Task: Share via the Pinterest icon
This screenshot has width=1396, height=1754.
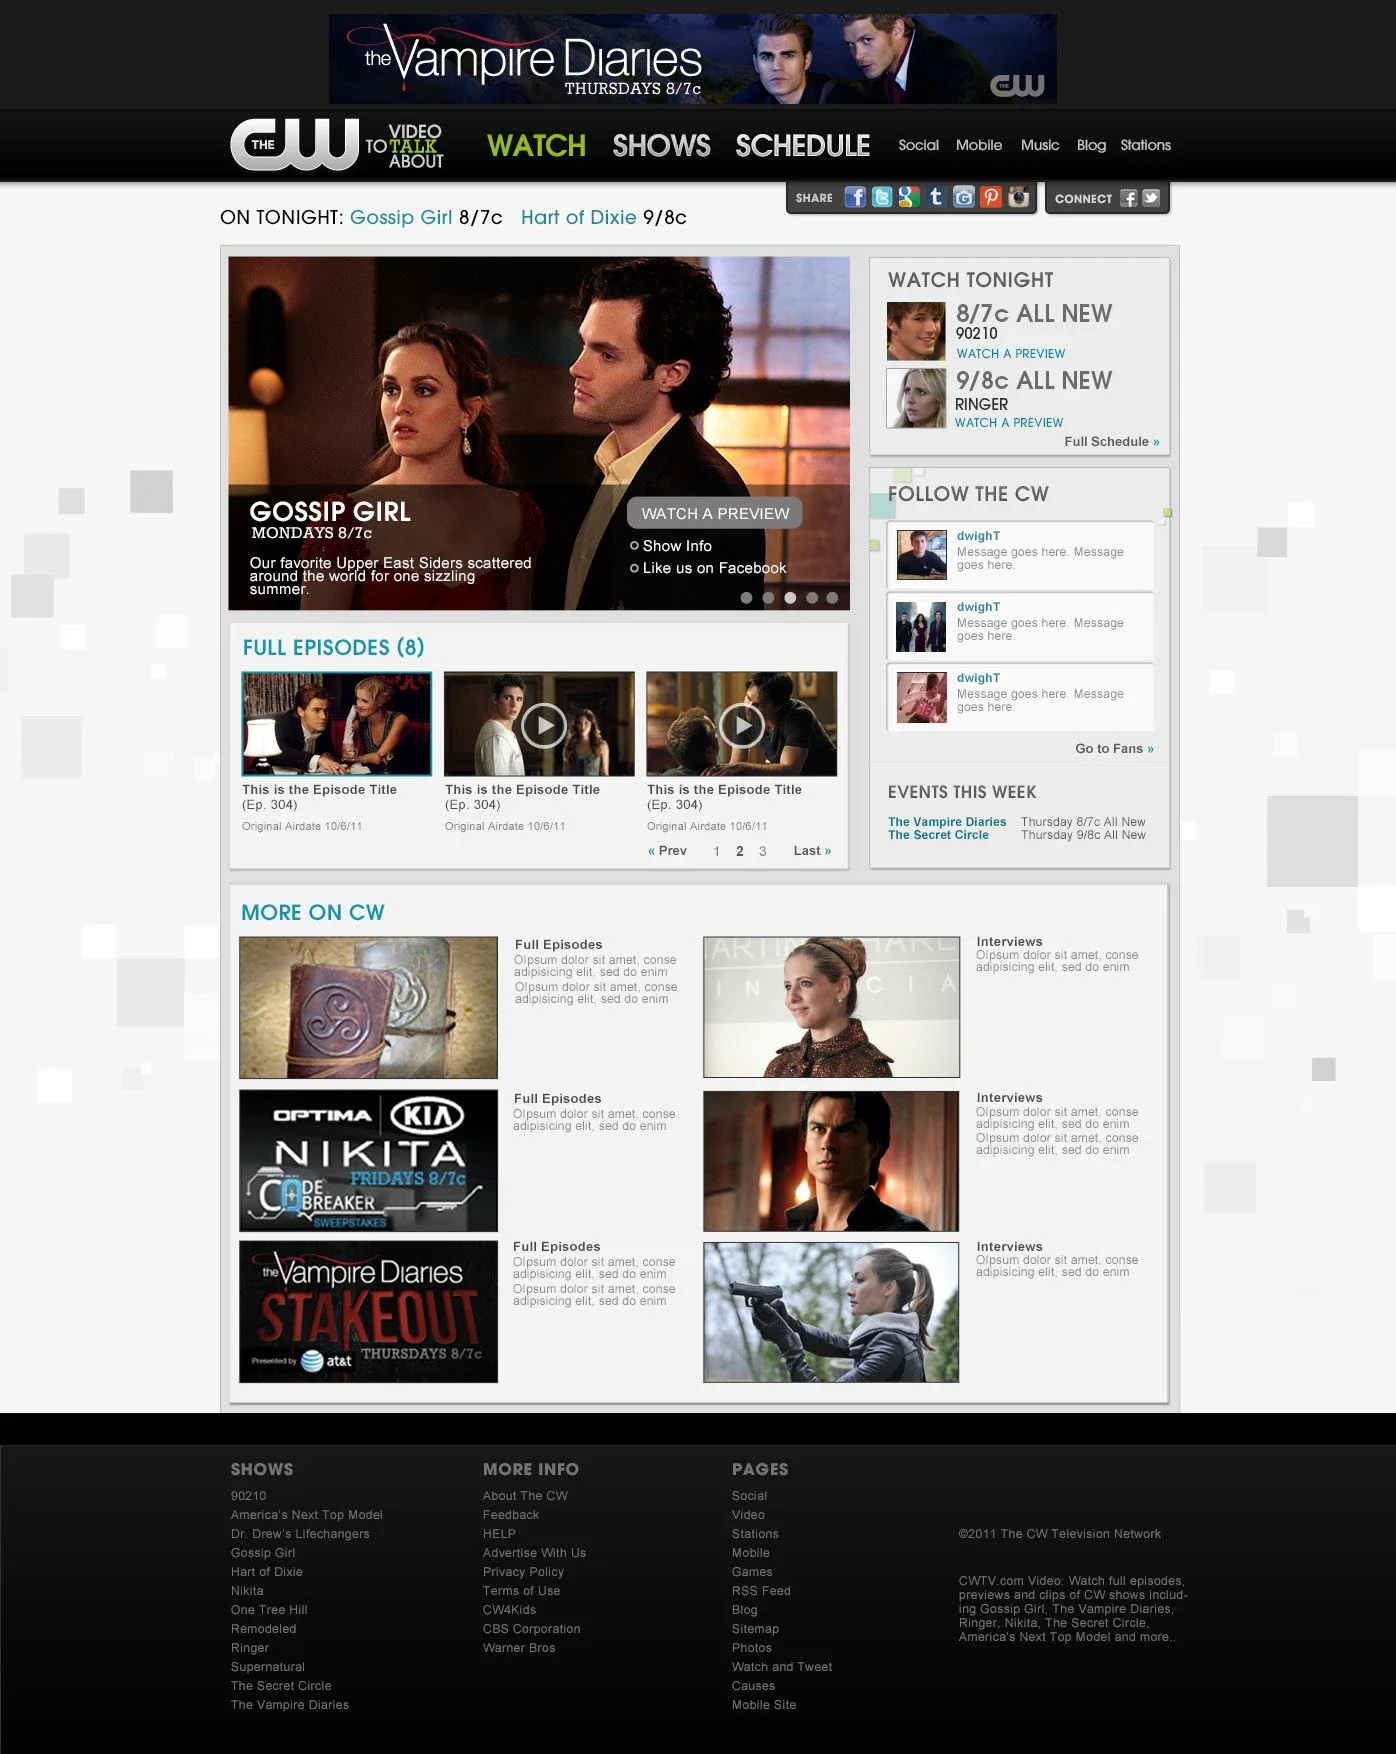Action: (990, 197)
